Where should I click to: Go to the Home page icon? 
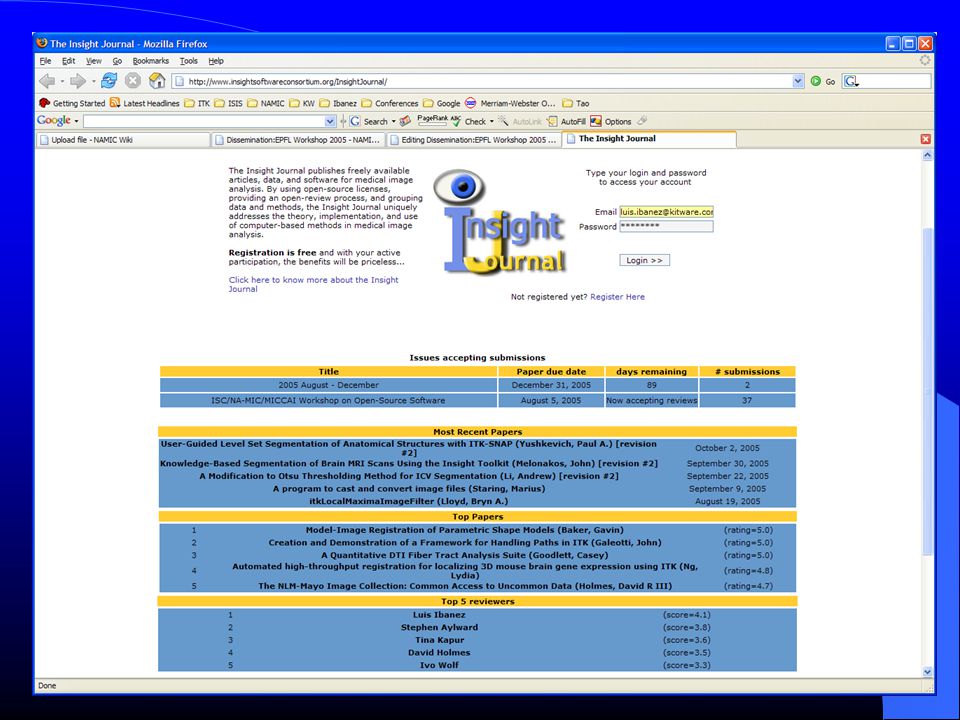[157, 81]
